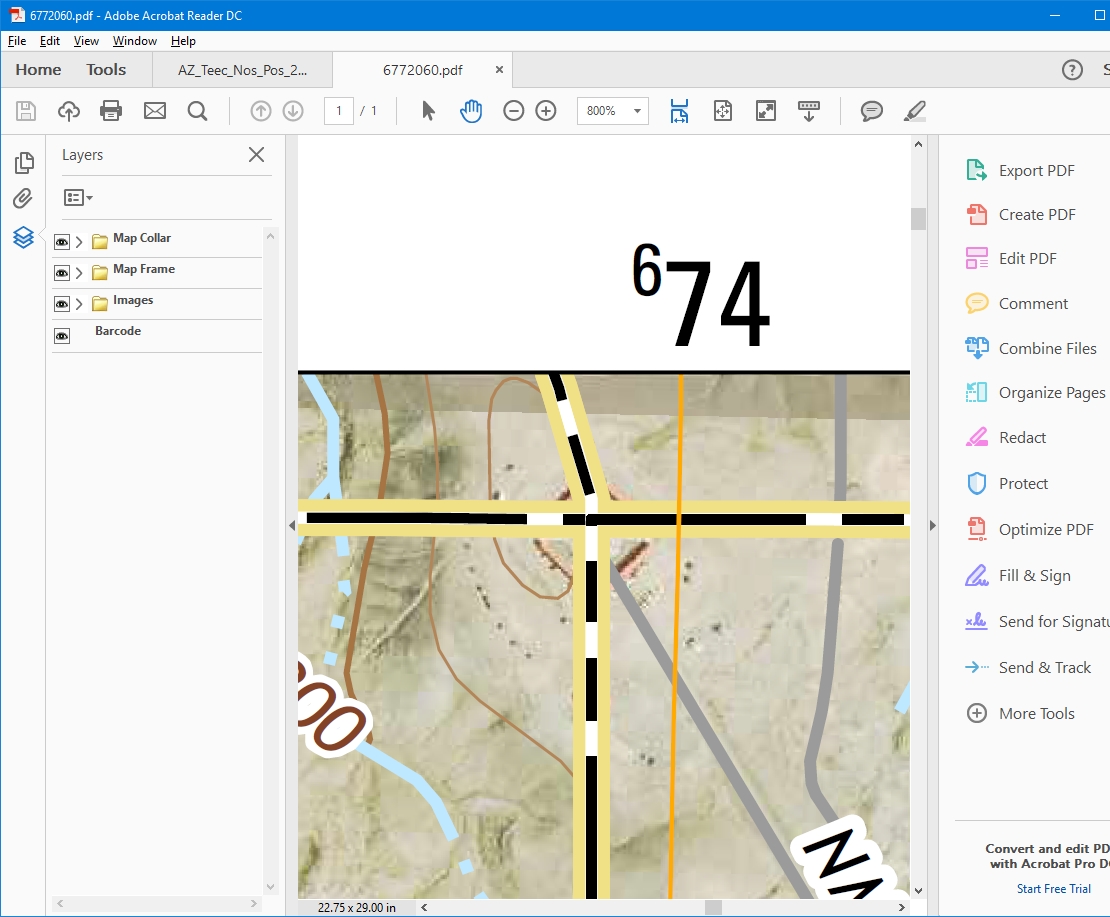Open the Find text magnifier
The width and height of the screenshot is (1110, 917).
197,111
